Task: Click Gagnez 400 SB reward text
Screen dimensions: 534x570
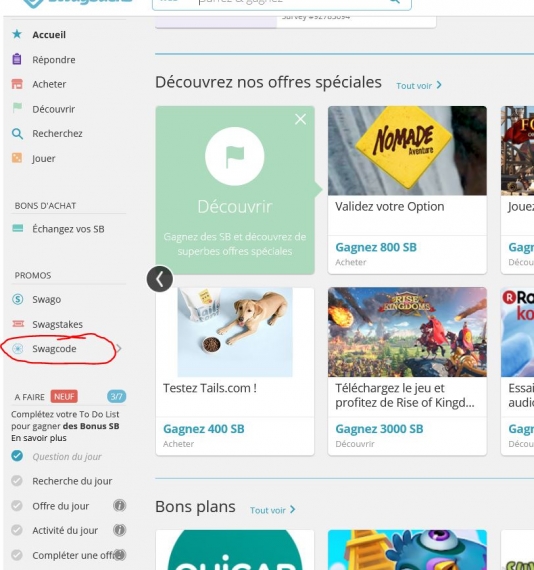Action: point(204,429)
